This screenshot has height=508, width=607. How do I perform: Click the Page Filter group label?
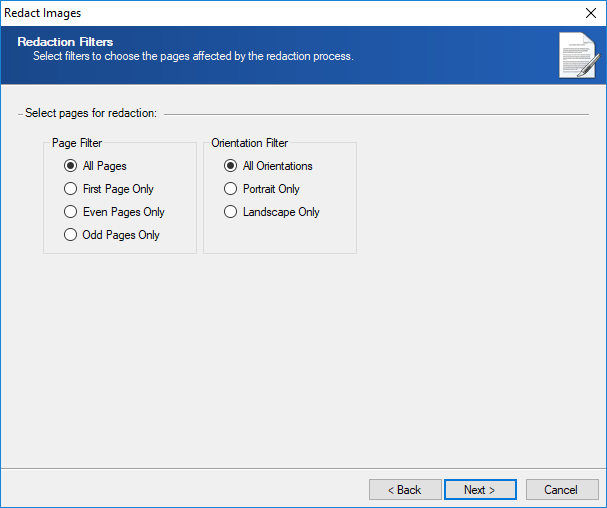click(x=77, y=143)
